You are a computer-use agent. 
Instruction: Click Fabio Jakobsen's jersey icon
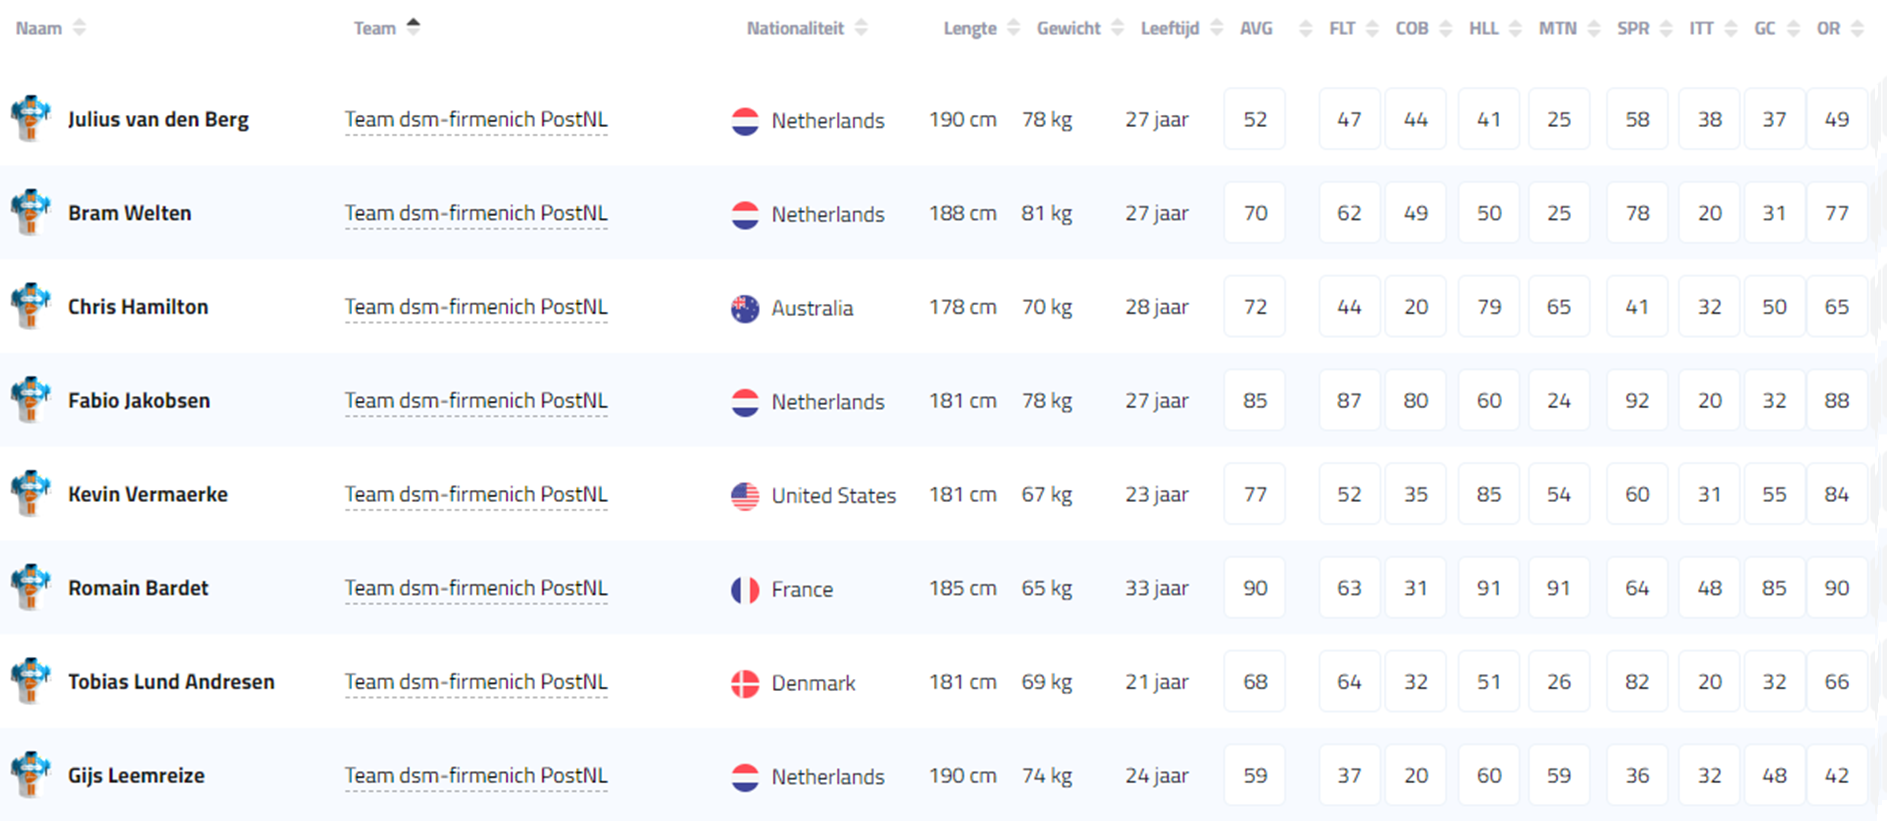point(31,400)
